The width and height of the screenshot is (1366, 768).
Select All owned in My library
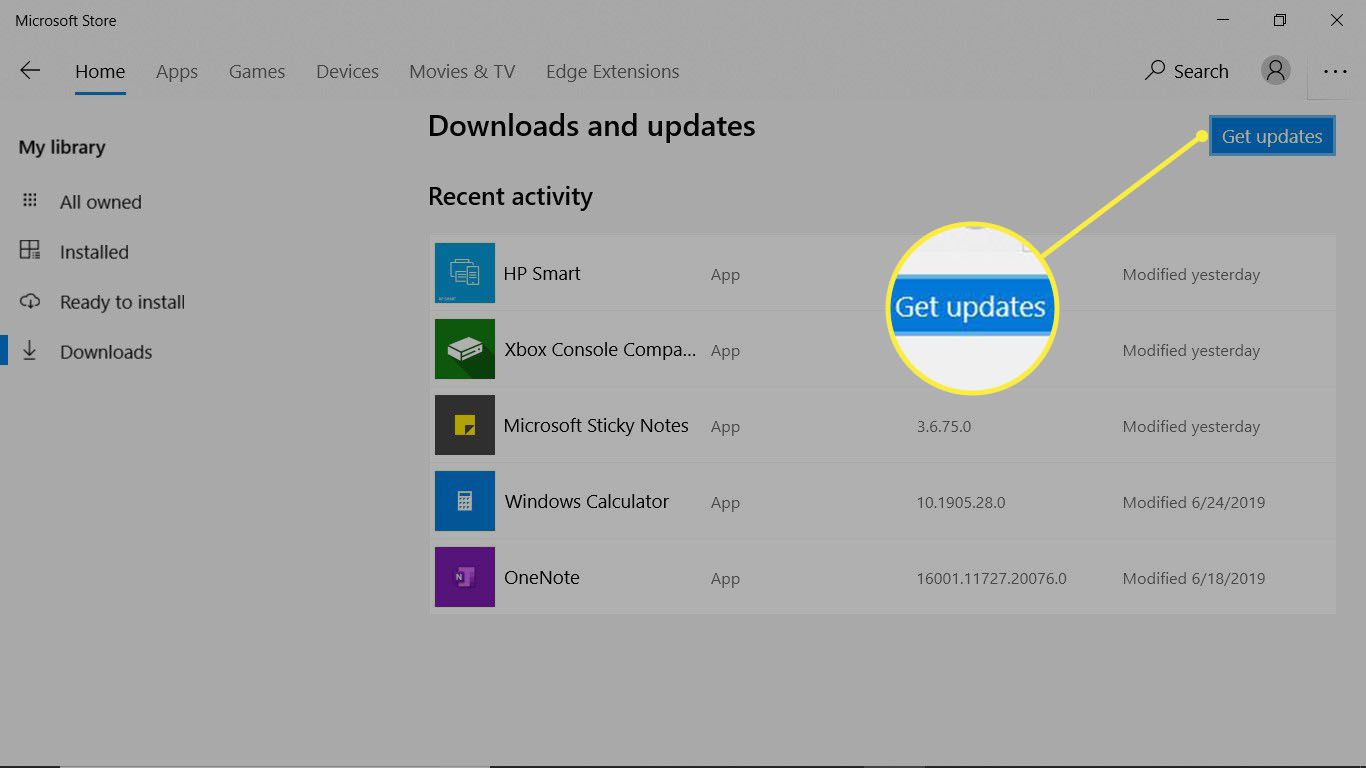tap(101, 202)
